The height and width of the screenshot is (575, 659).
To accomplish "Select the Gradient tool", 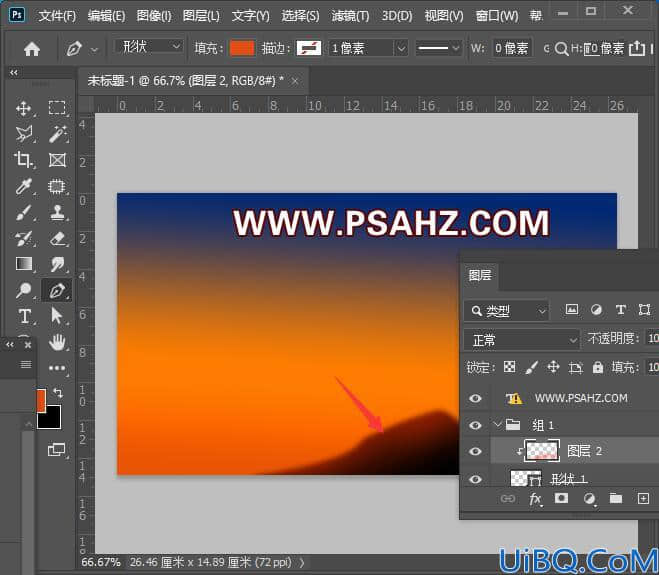I will 24,264.
